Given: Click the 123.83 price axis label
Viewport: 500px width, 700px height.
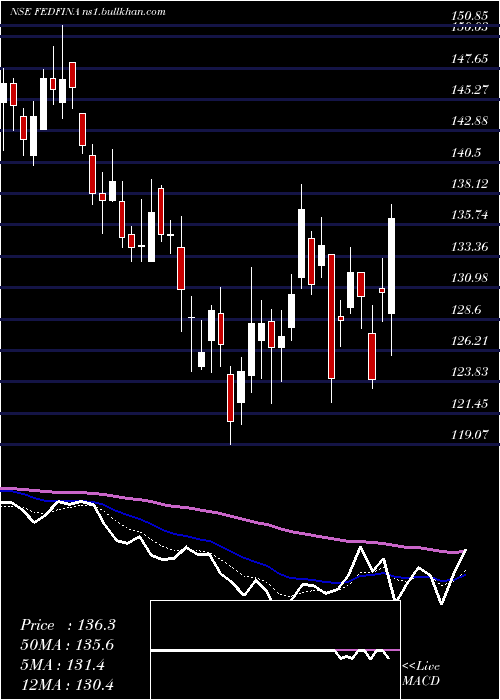Looking at the screenshot, I should click(x=470, y=372).
